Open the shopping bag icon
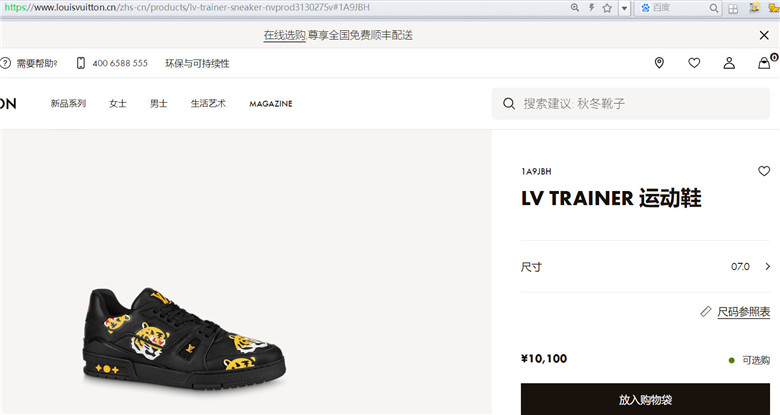Image resolution: width=780 pixels, height=415 pixels. click(764, 63)
